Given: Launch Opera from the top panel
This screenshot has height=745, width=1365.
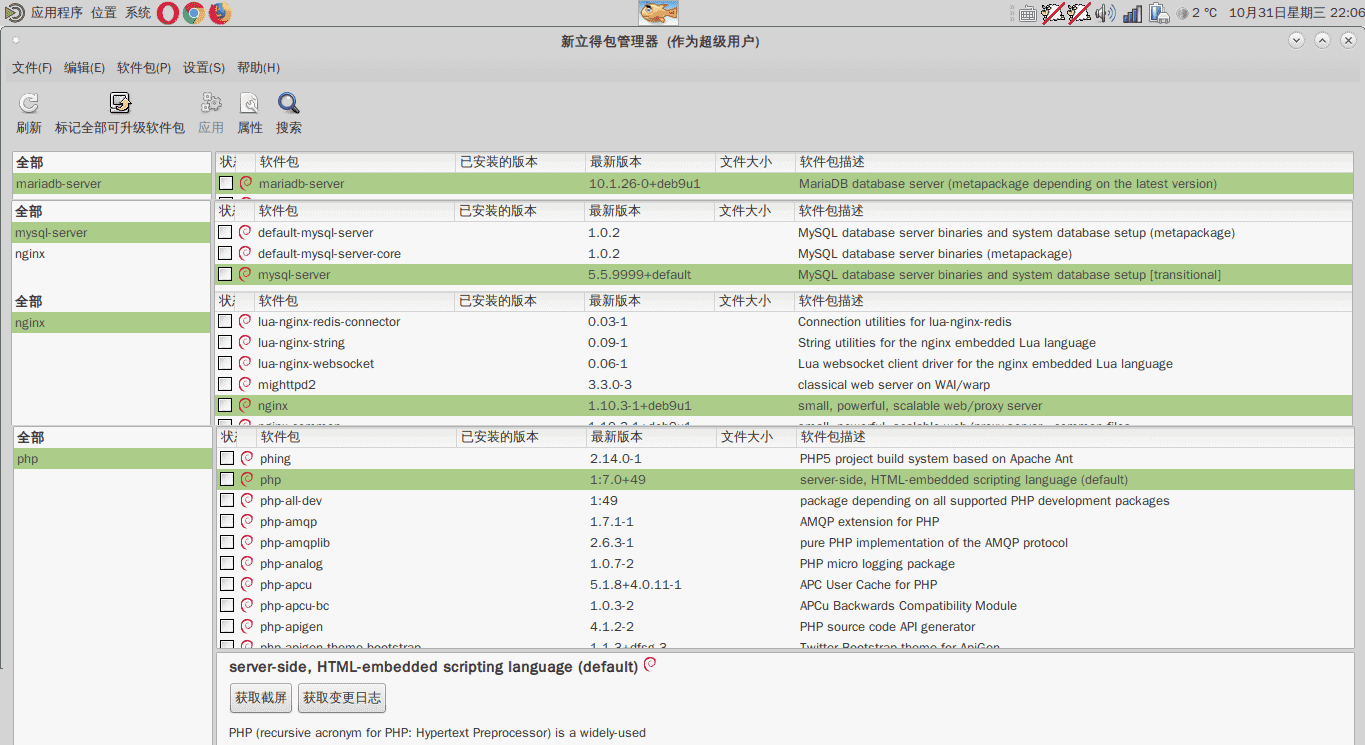Looking at the screenshot, I should point(168,13).
